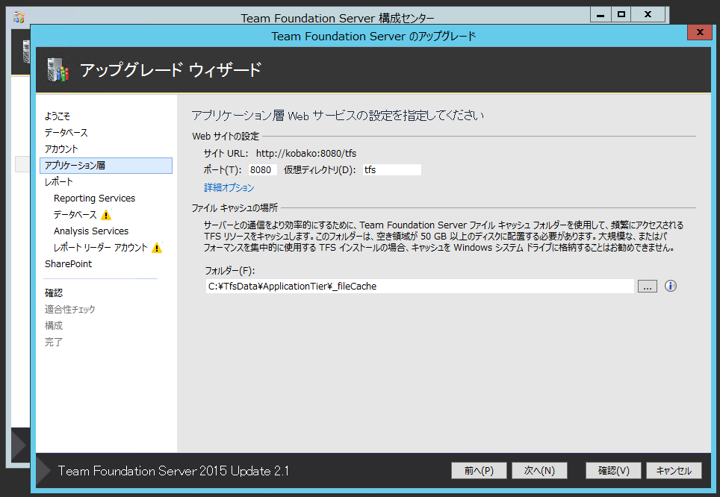Image resolution: width=720 pixels, height=497 pixels.
Task: Open the SharePoint step
Action: coord(68,264)
